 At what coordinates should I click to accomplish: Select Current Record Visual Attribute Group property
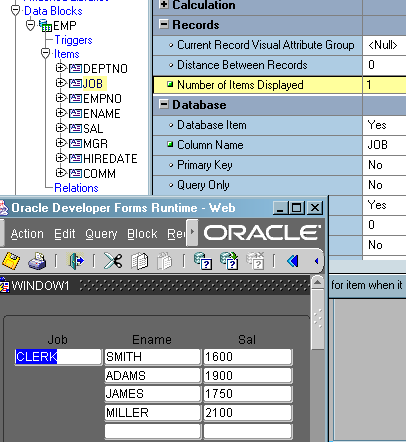pos(258,45)
